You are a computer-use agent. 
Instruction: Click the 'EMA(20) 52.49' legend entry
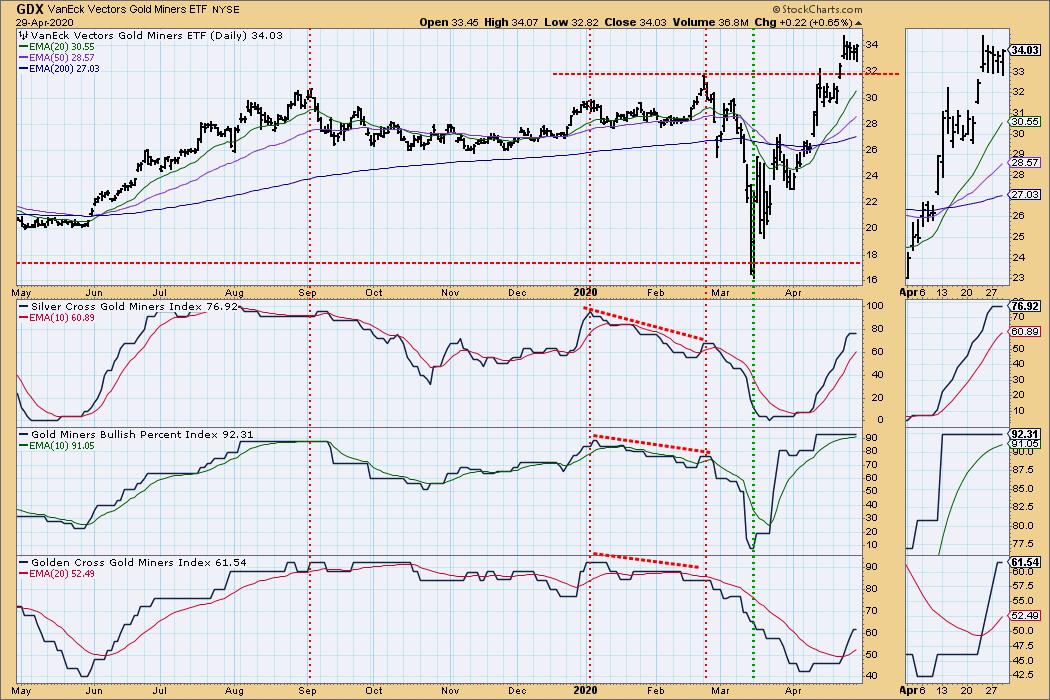tap(57, 573)
